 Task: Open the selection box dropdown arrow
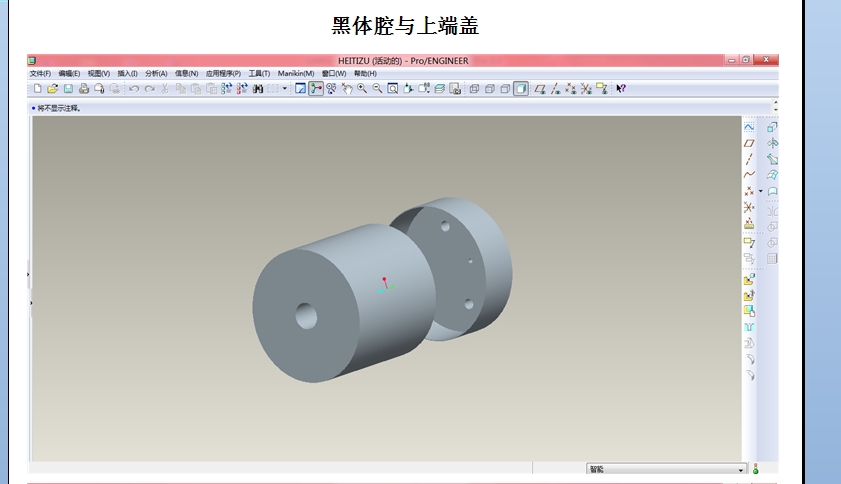[x=285, y=89]
